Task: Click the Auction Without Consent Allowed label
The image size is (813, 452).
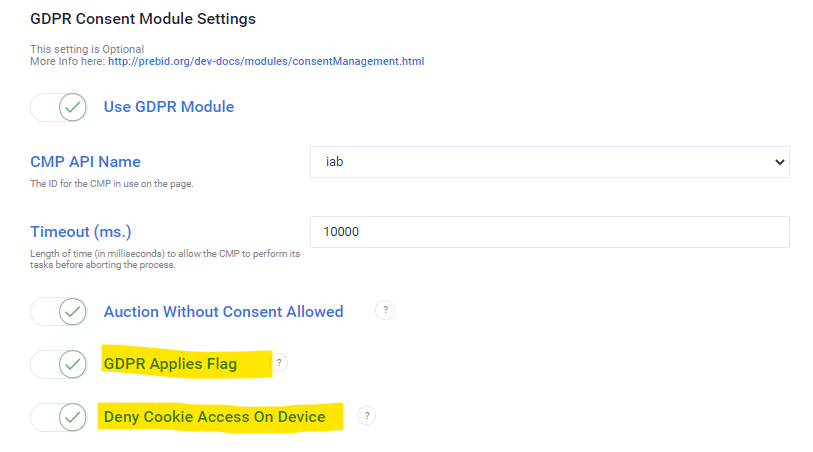Action: tap(223, 312)
